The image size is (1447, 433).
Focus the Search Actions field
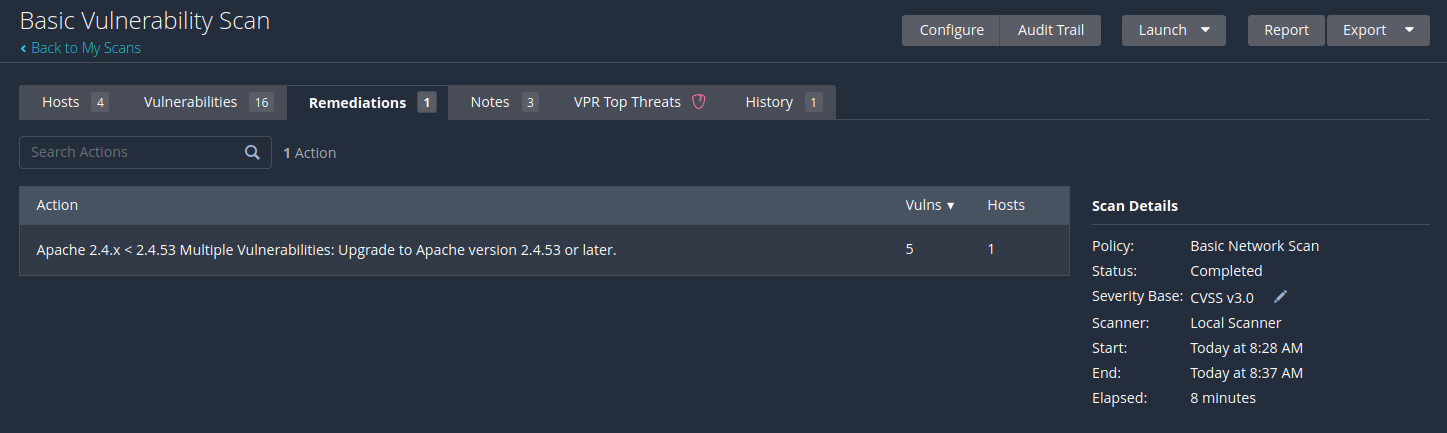(x=132, y=153)
